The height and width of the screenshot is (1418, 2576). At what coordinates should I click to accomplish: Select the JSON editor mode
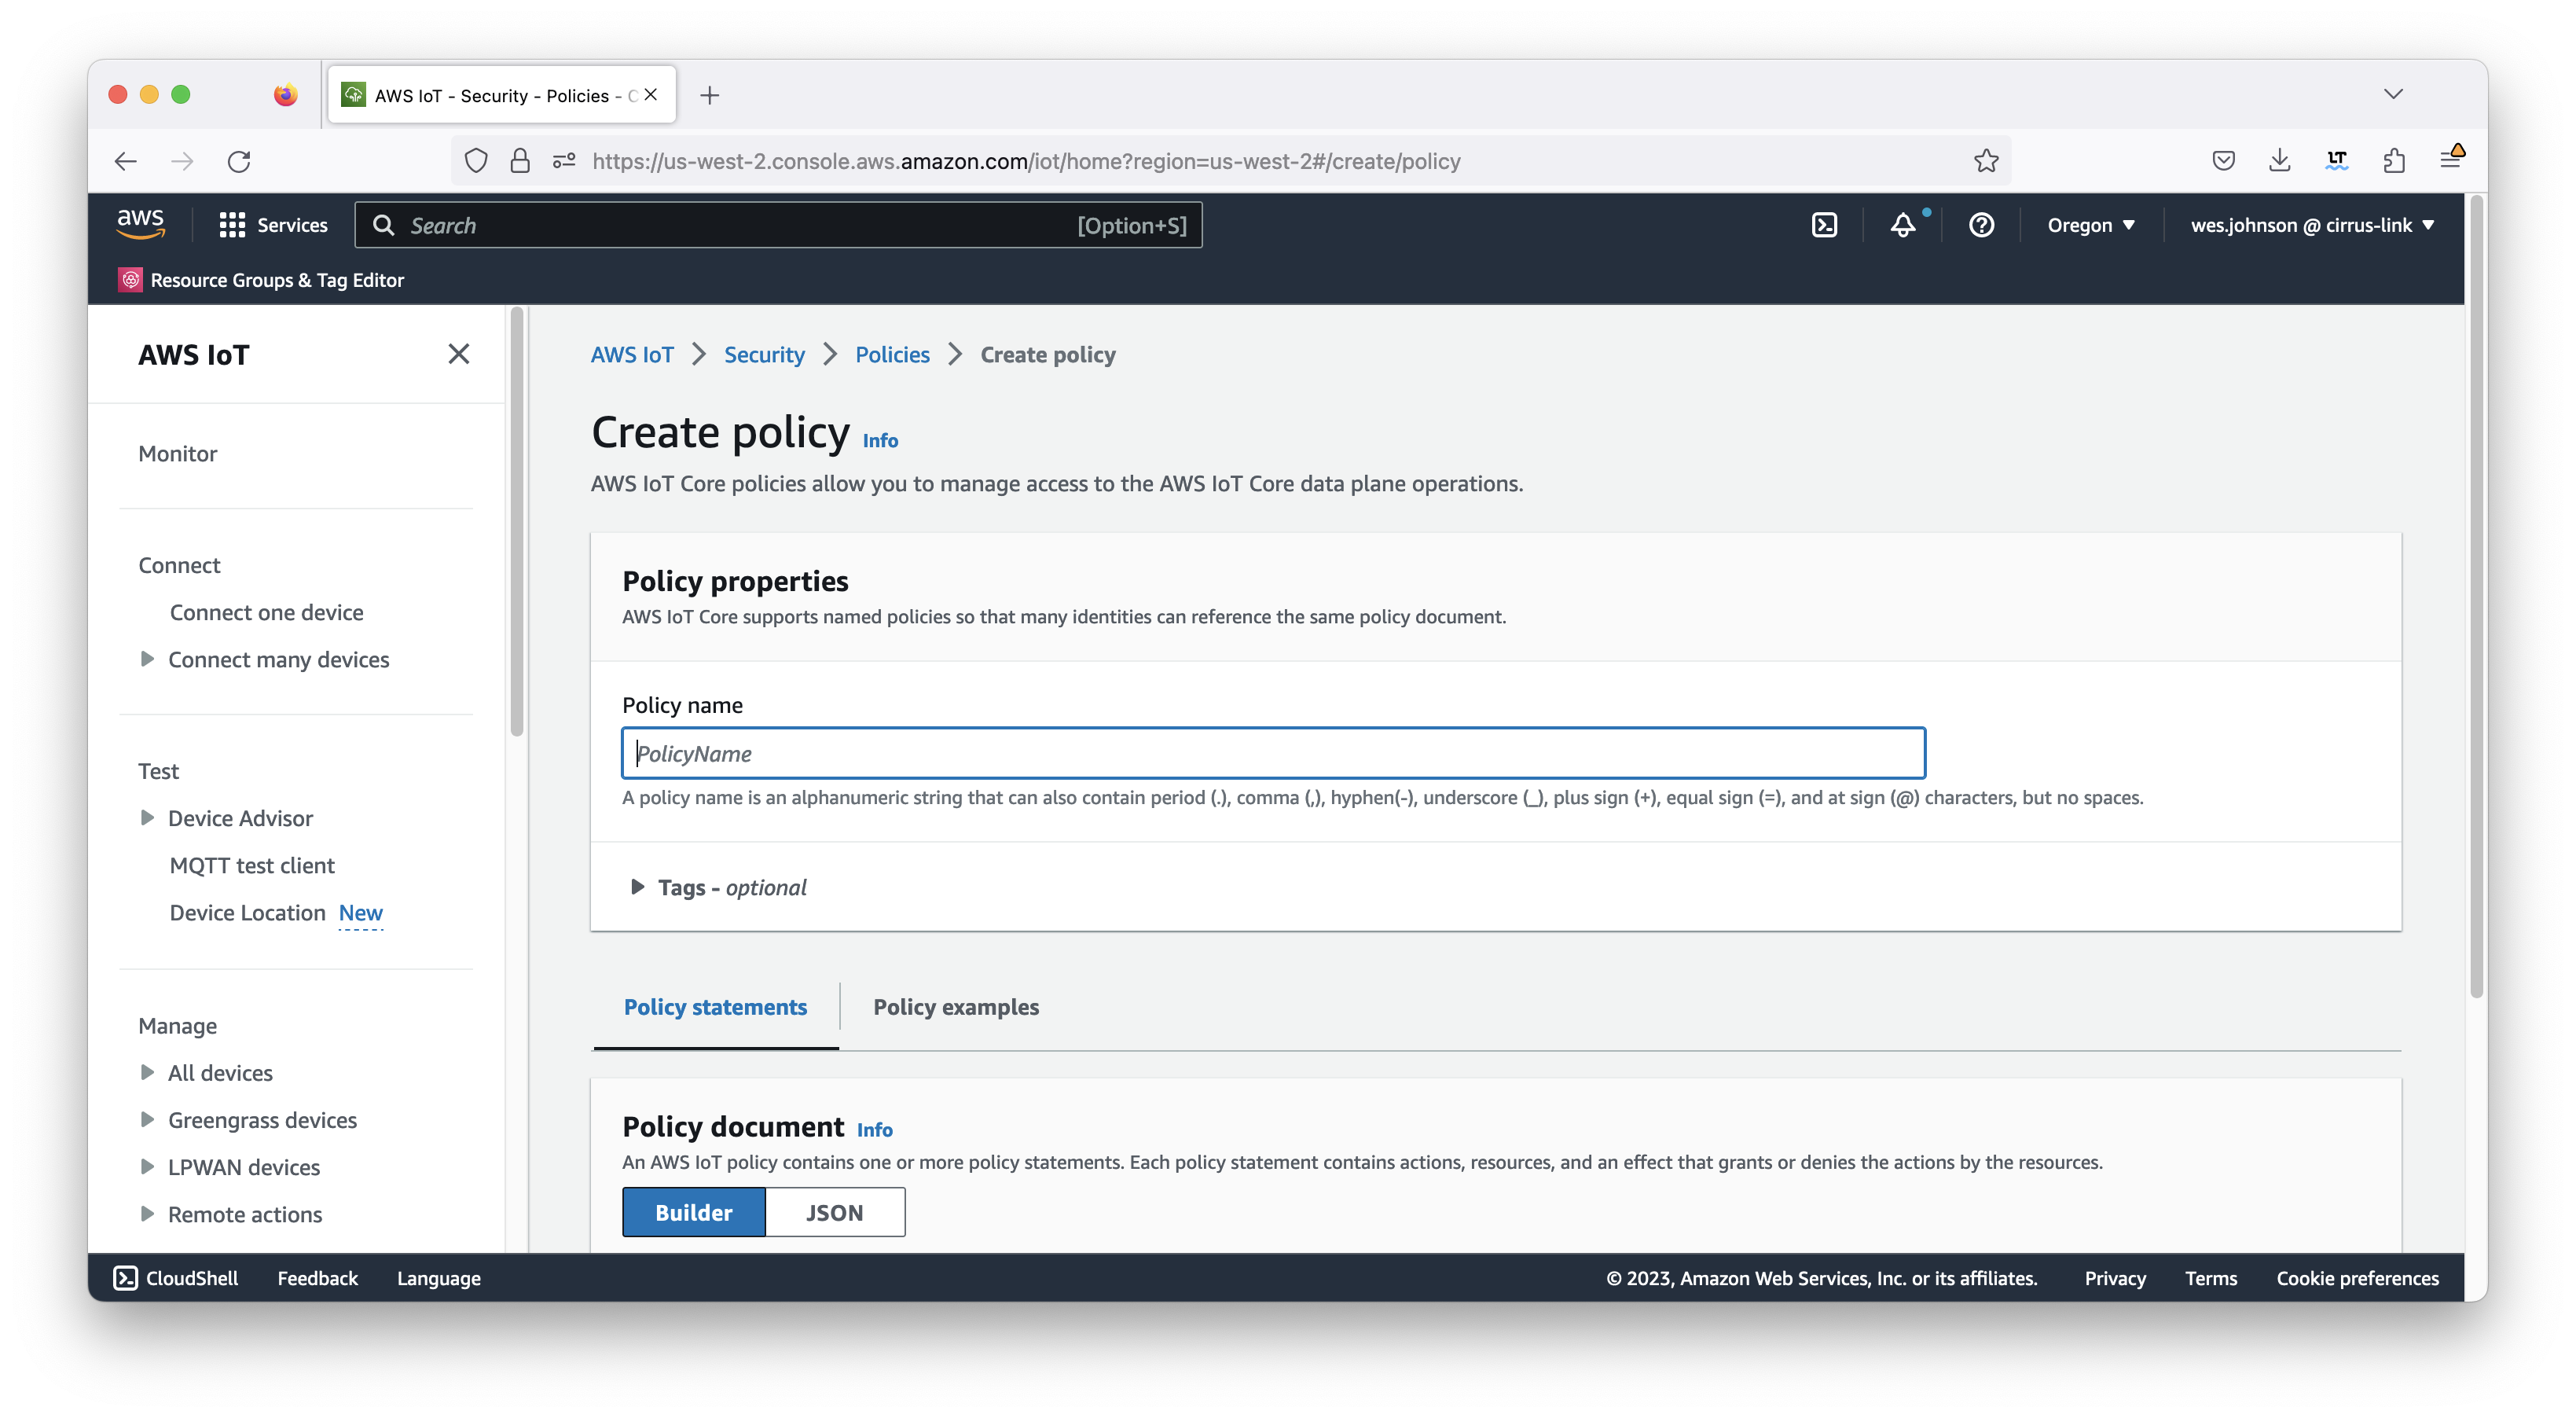[x=835, y=1212]
